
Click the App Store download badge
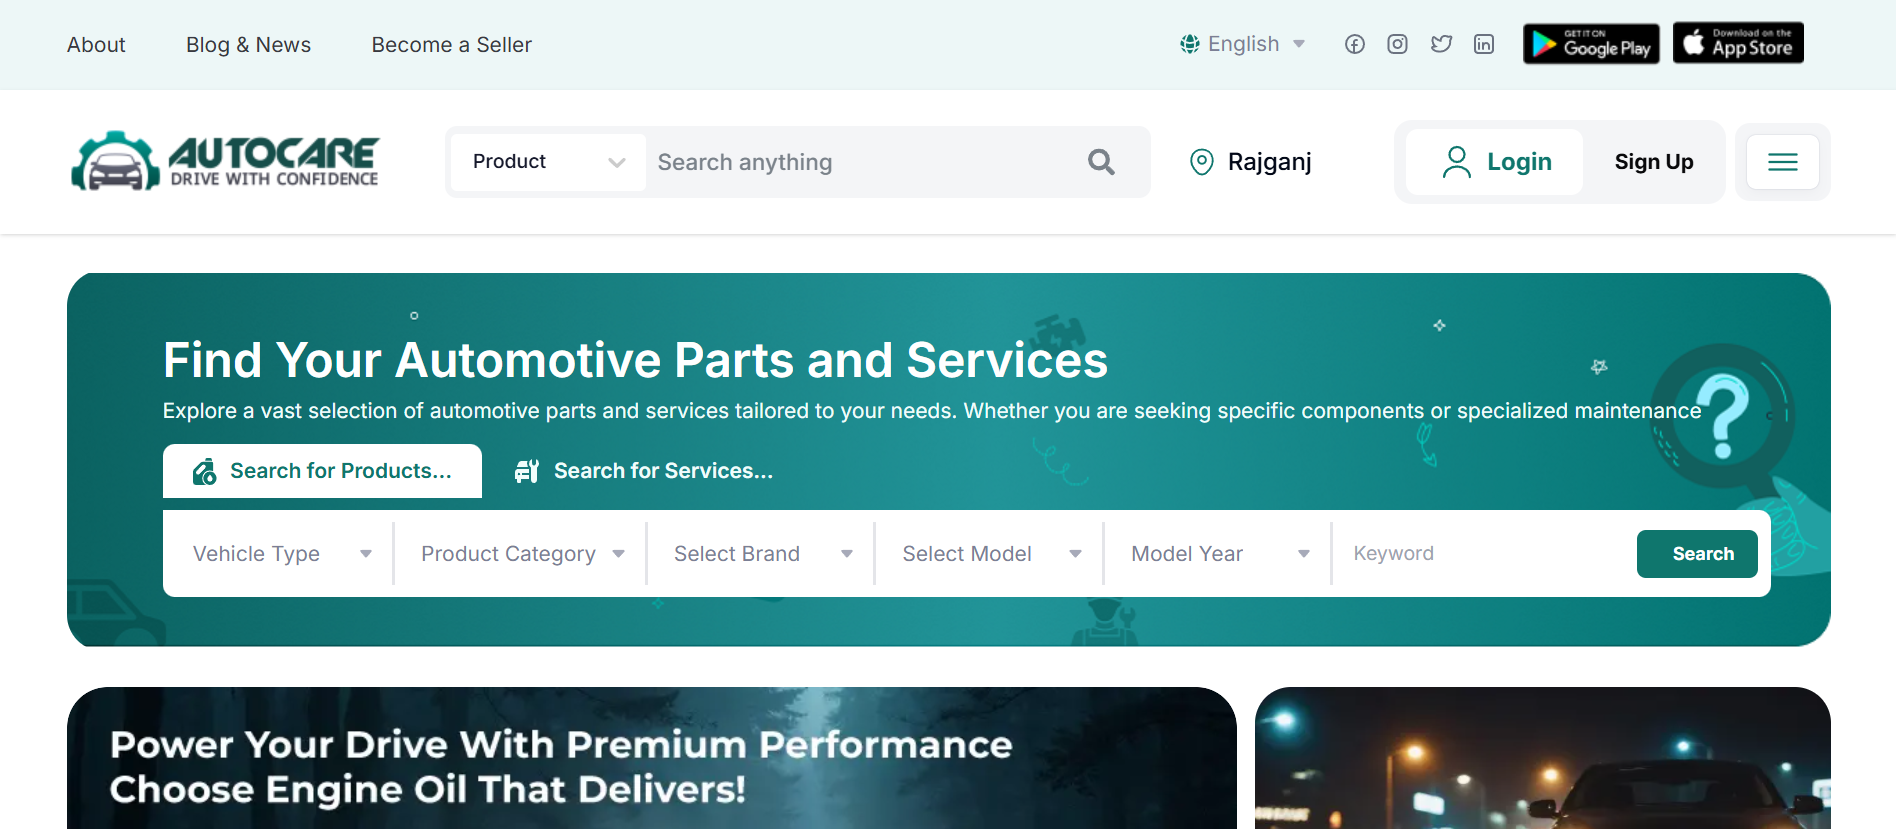click(1738, 43)
